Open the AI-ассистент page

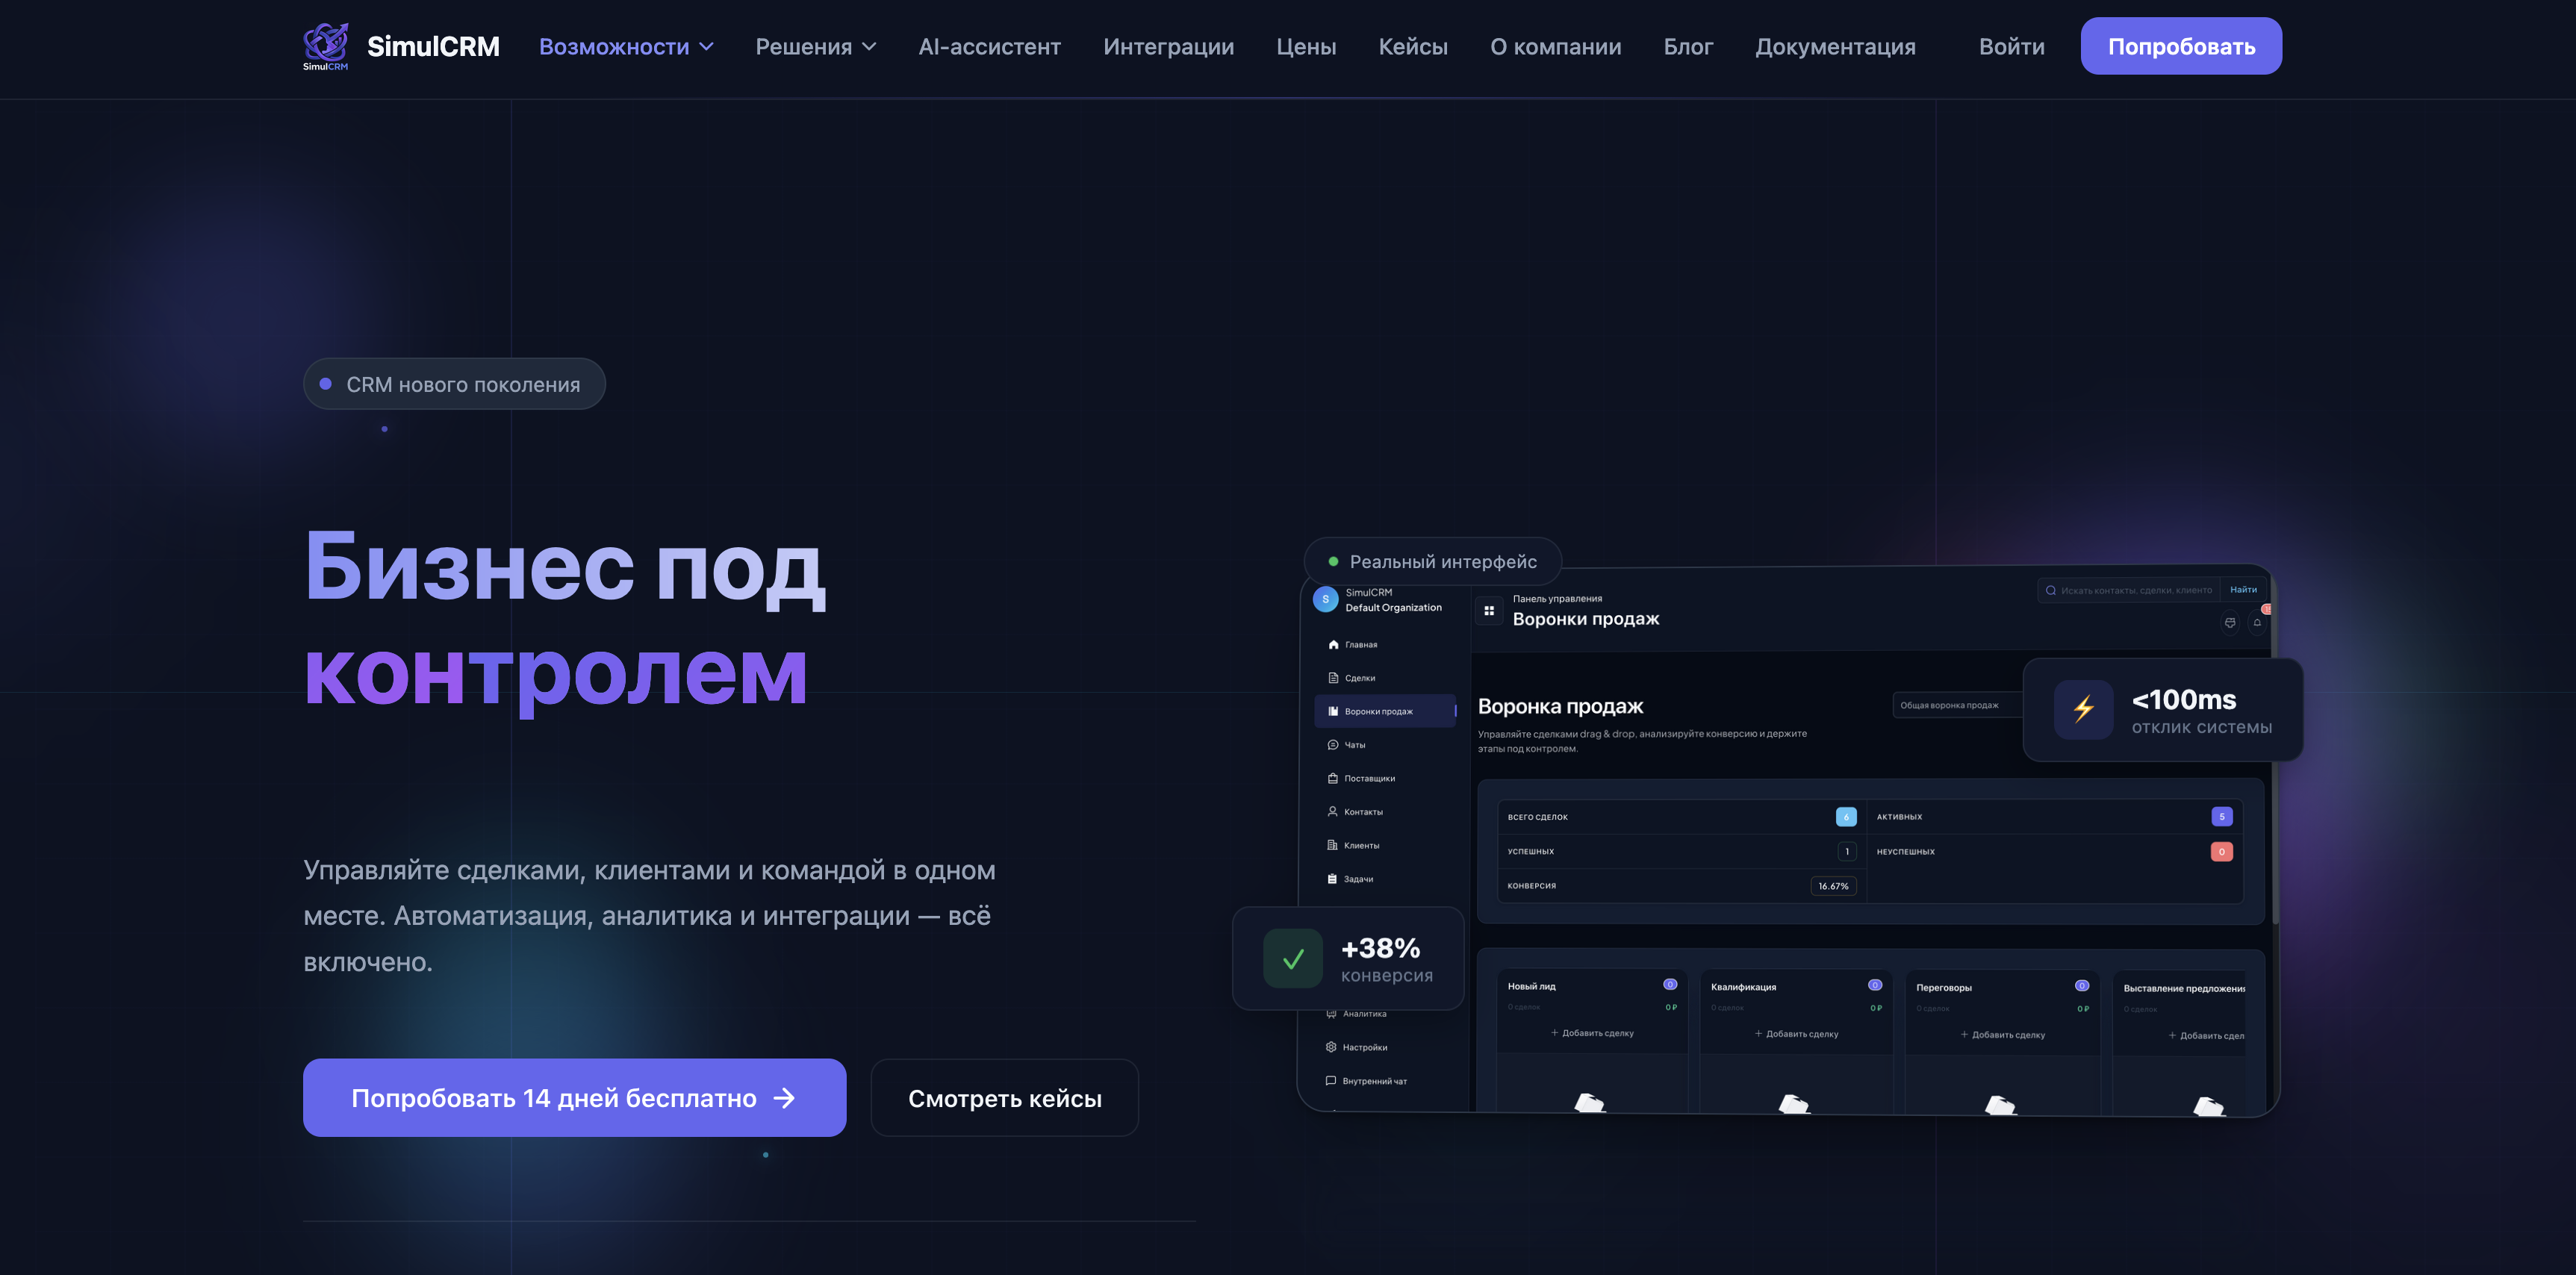click(989, 46)
